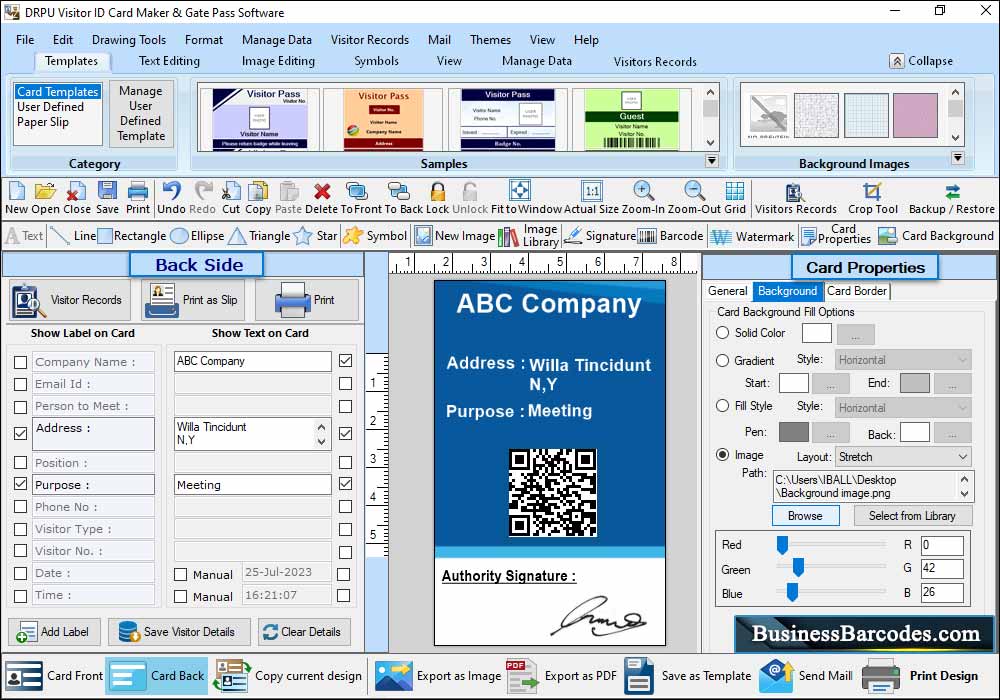Select the Signature tool
Viewport: 1000px width, 700px height.
point(599,236)
